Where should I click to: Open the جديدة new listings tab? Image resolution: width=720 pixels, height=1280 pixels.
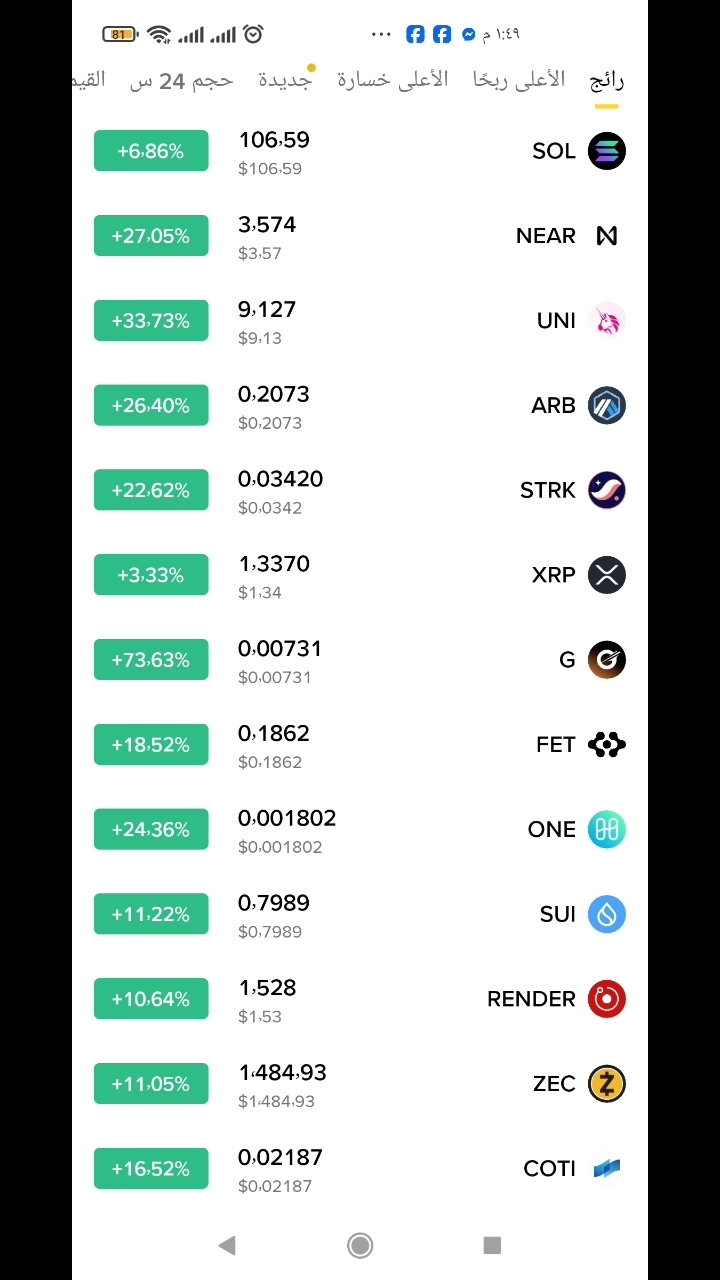tap(285, 81)
